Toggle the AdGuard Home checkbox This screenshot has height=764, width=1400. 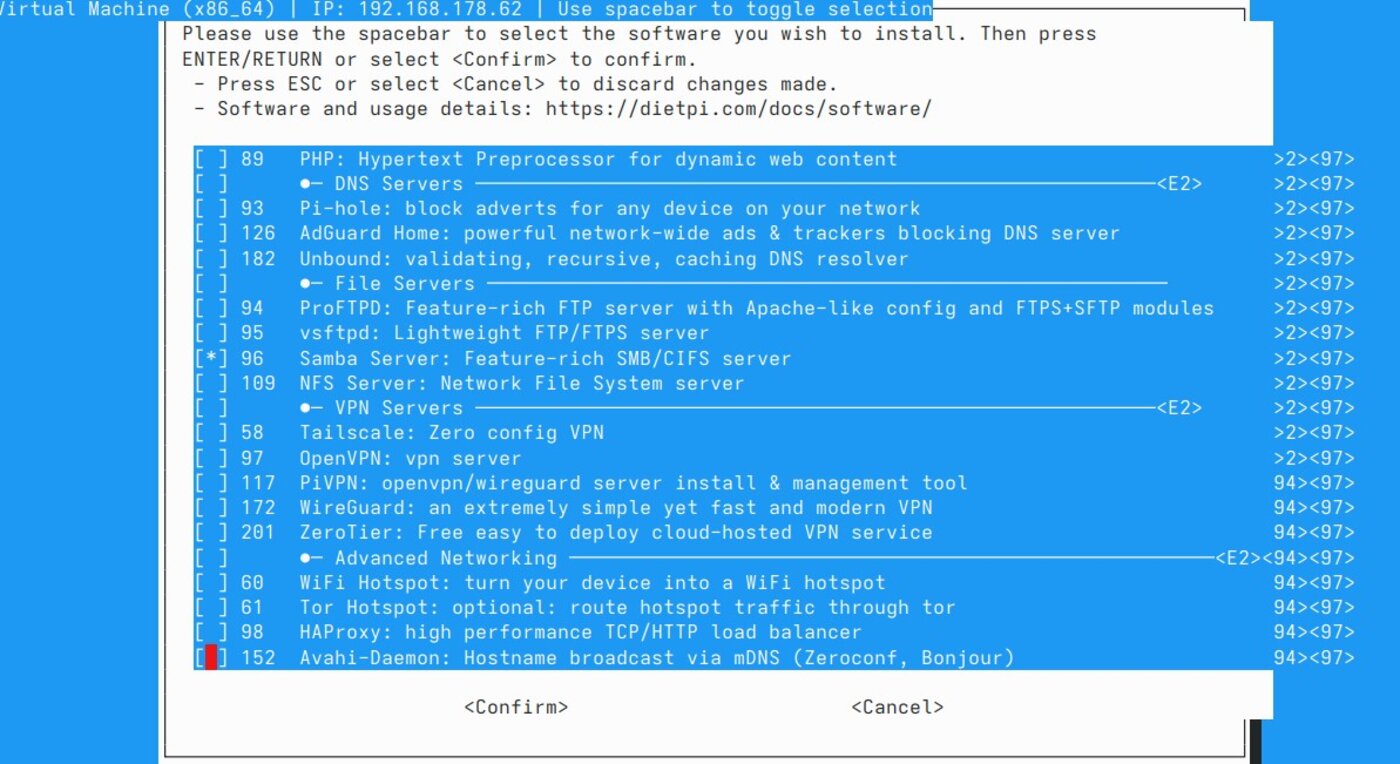pos(211,234)
